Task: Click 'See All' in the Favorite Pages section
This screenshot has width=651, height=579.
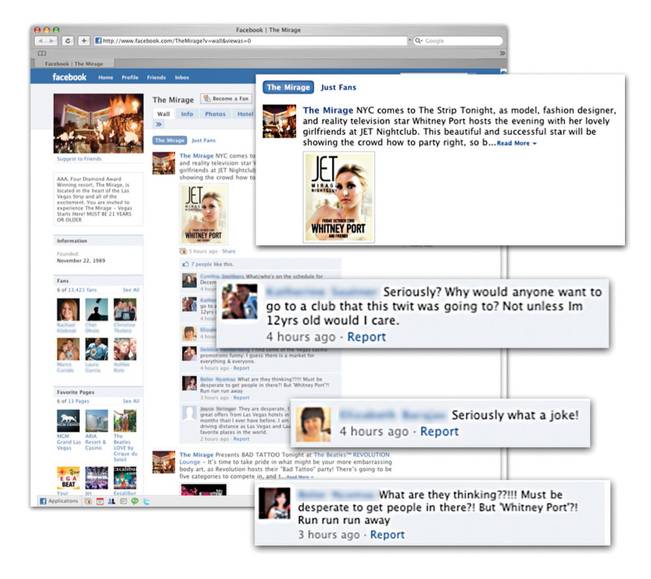Action: tap(131, 401)
